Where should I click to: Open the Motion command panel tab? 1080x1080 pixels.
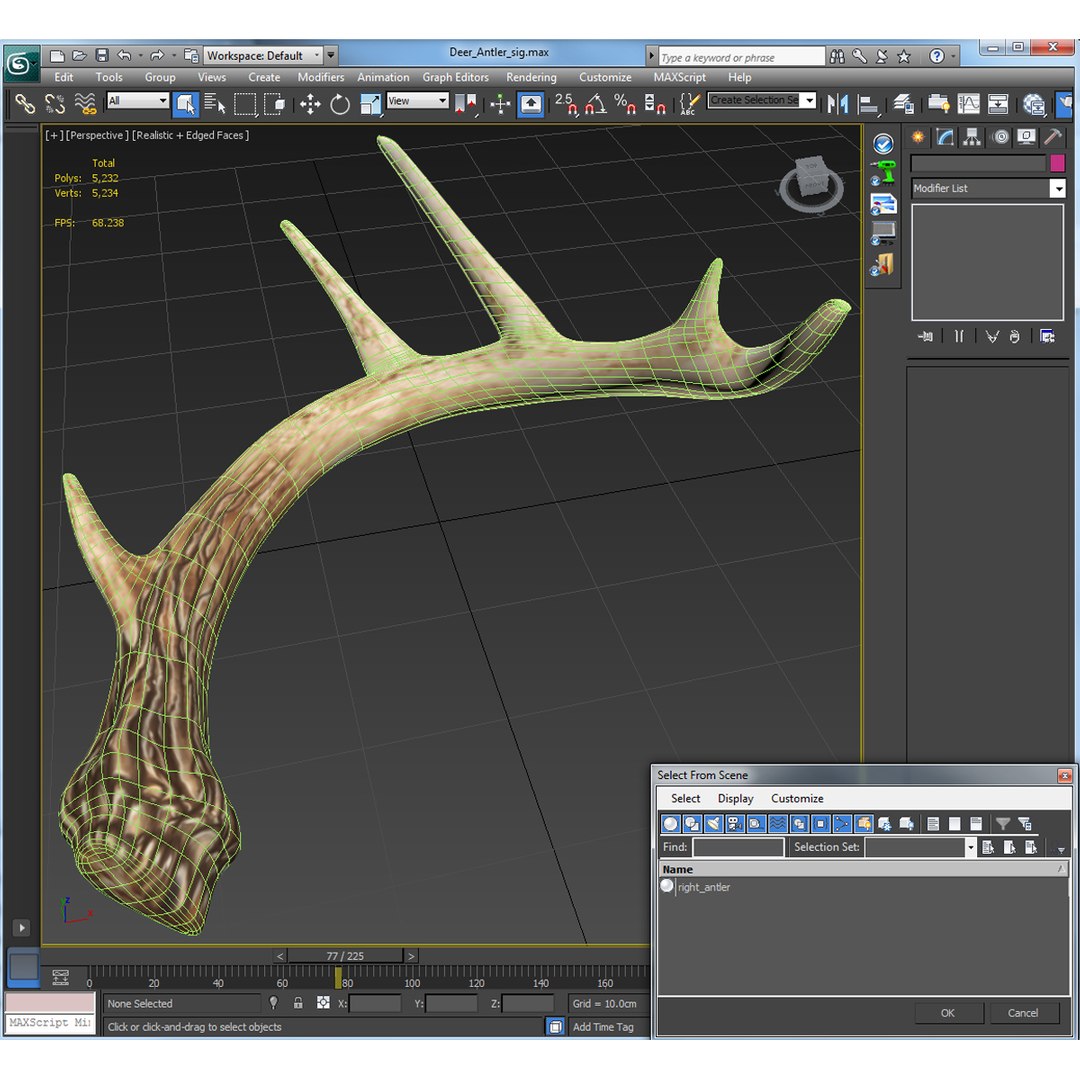click(1001, 137)
